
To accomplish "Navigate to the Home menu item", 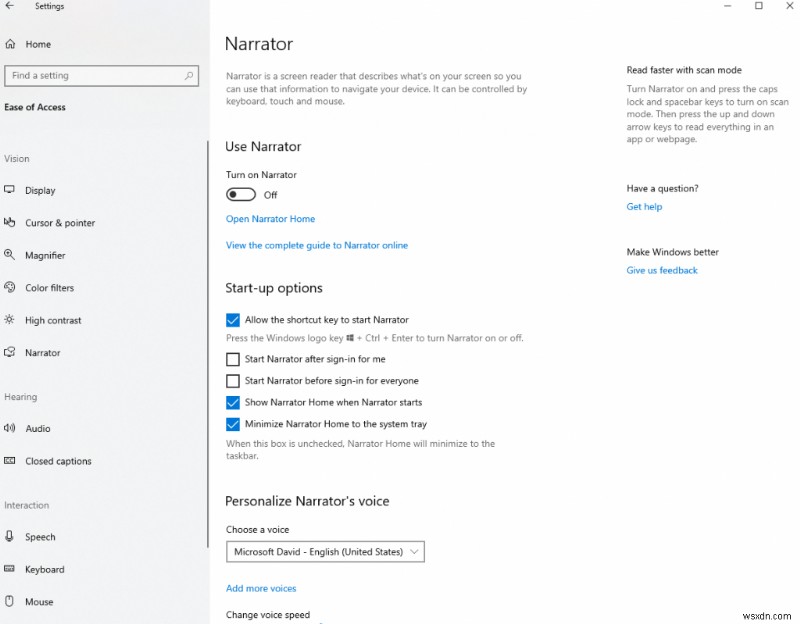I will [x=38, y=44].
